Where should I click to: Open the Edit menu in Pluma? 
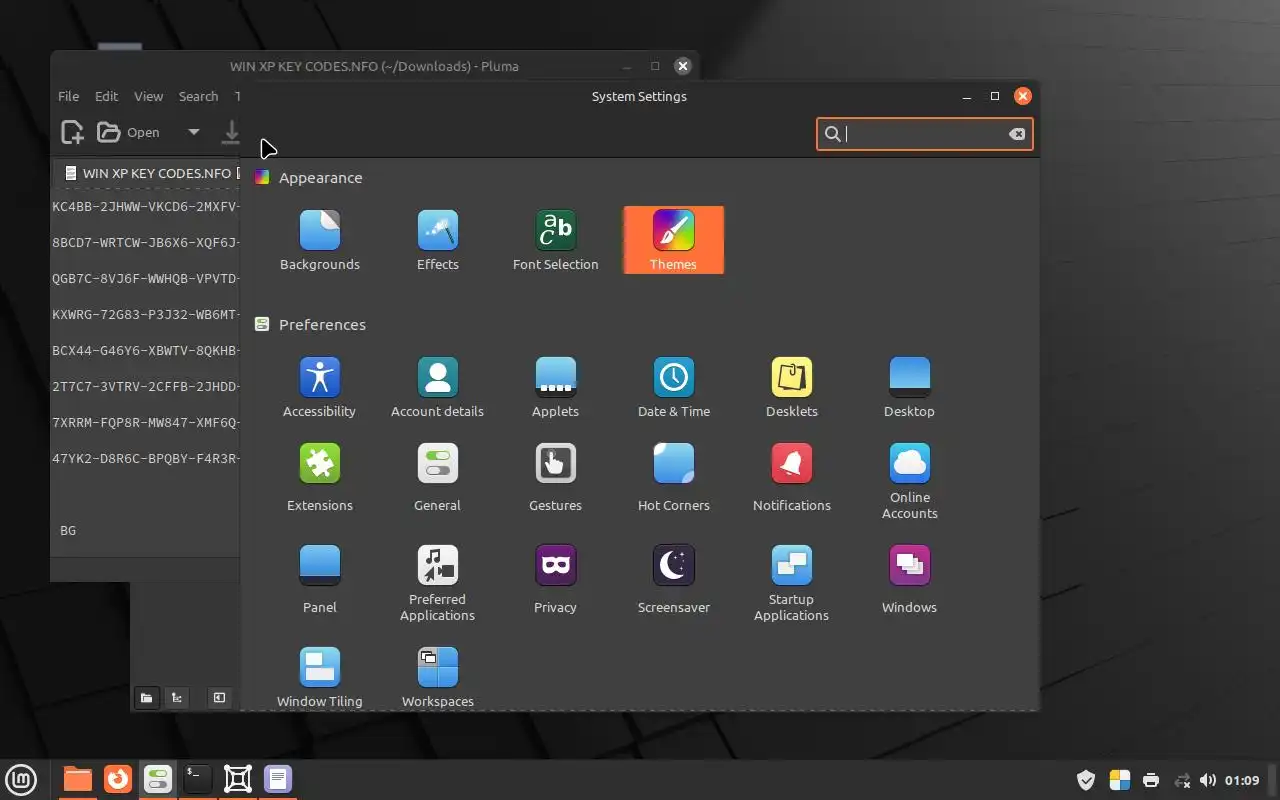(106, 97)
